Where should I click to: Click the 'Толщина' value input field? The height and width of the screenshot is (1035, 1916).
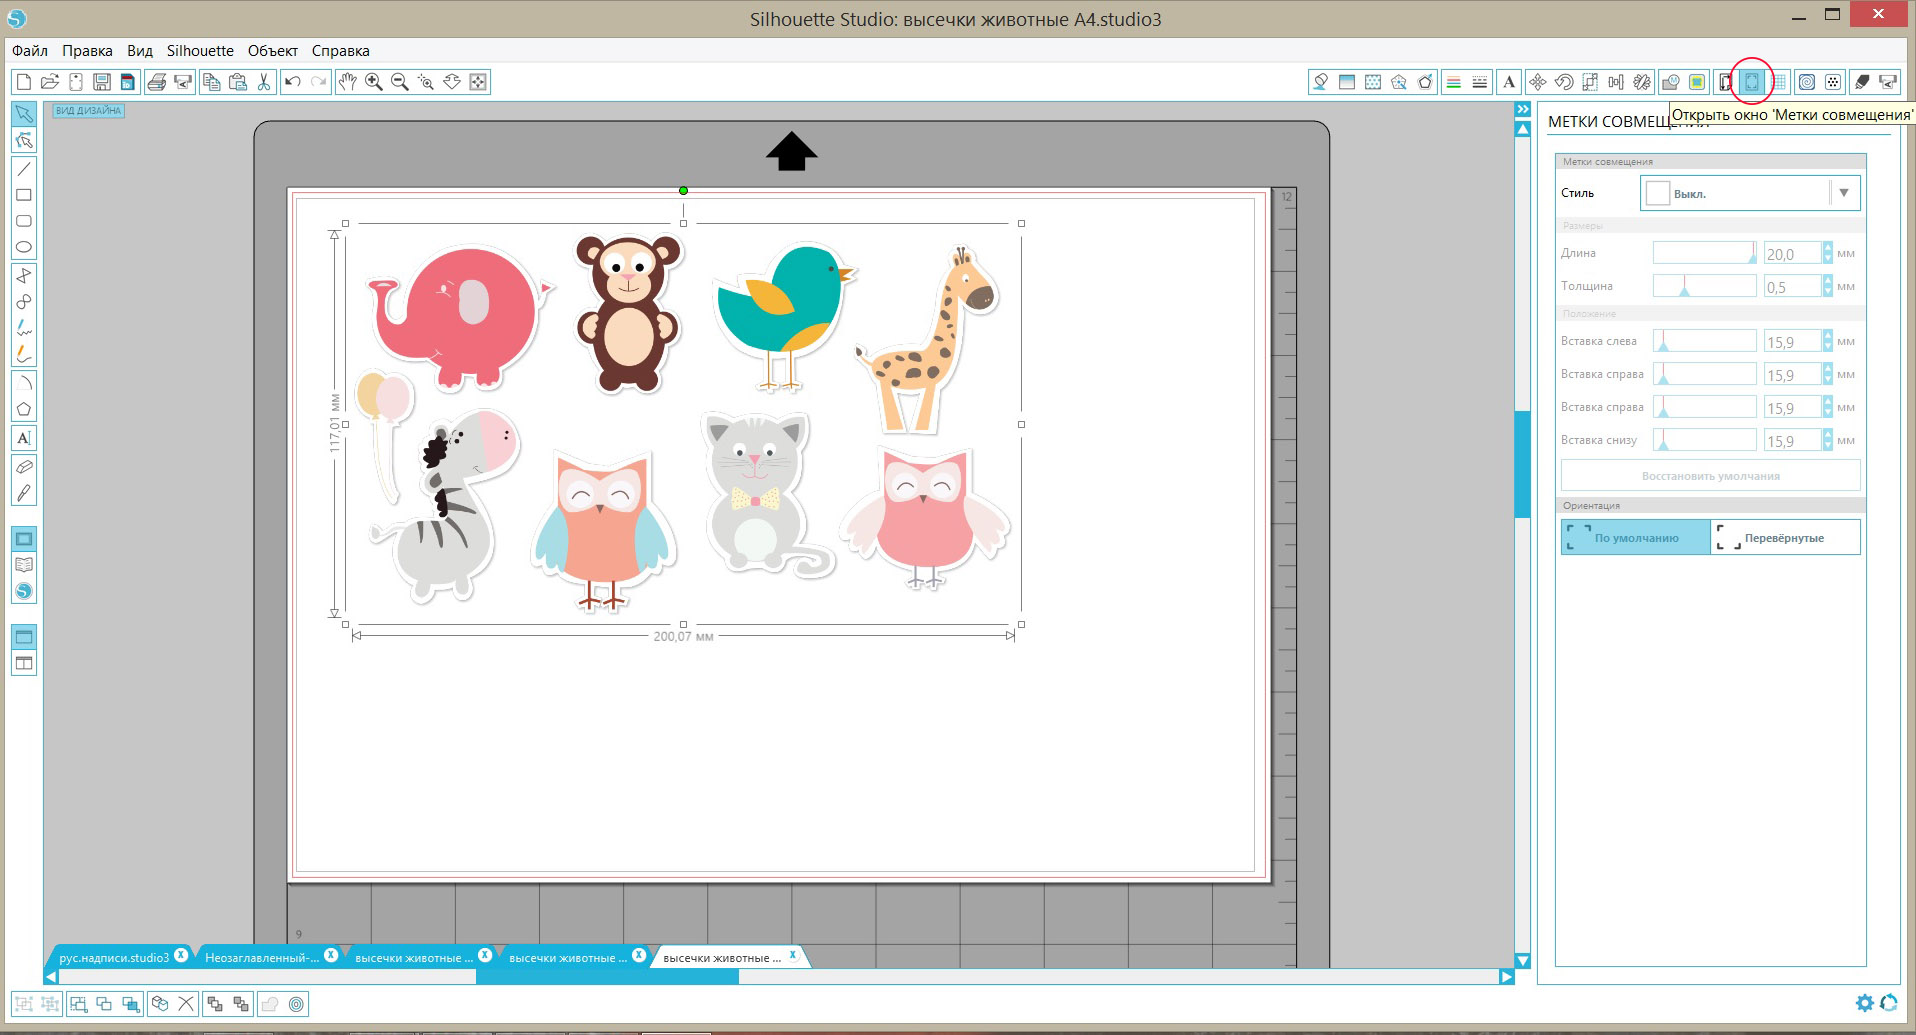pos(1791,287)
